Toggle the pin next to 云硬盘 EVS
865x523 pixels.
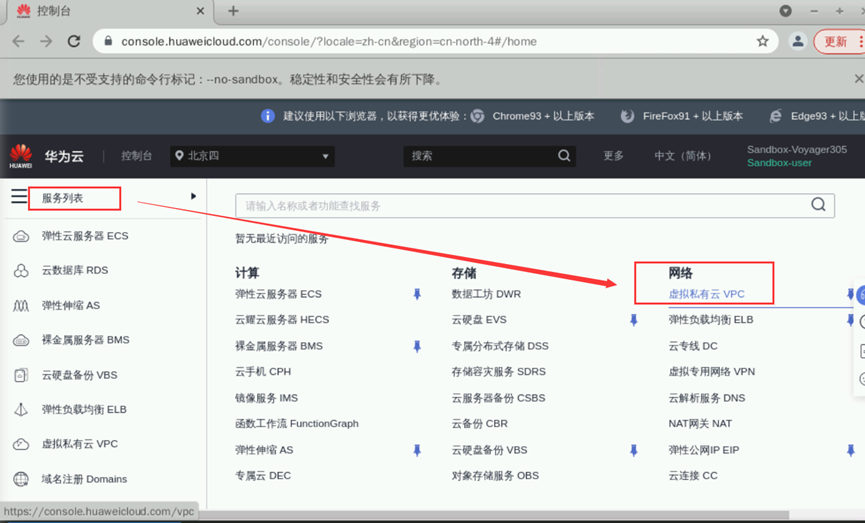634,320
